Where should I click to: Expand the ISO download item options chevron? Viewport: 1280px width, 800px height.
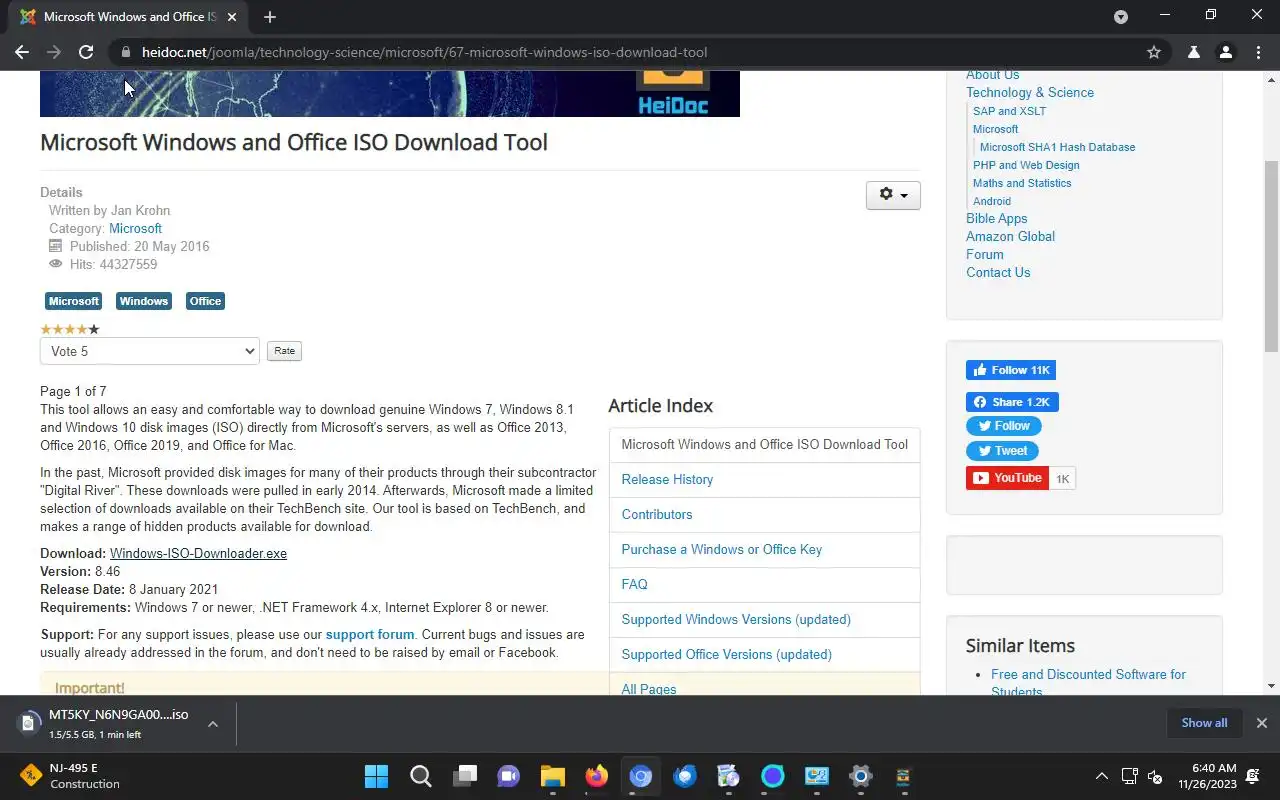click(x=213, y=724)
